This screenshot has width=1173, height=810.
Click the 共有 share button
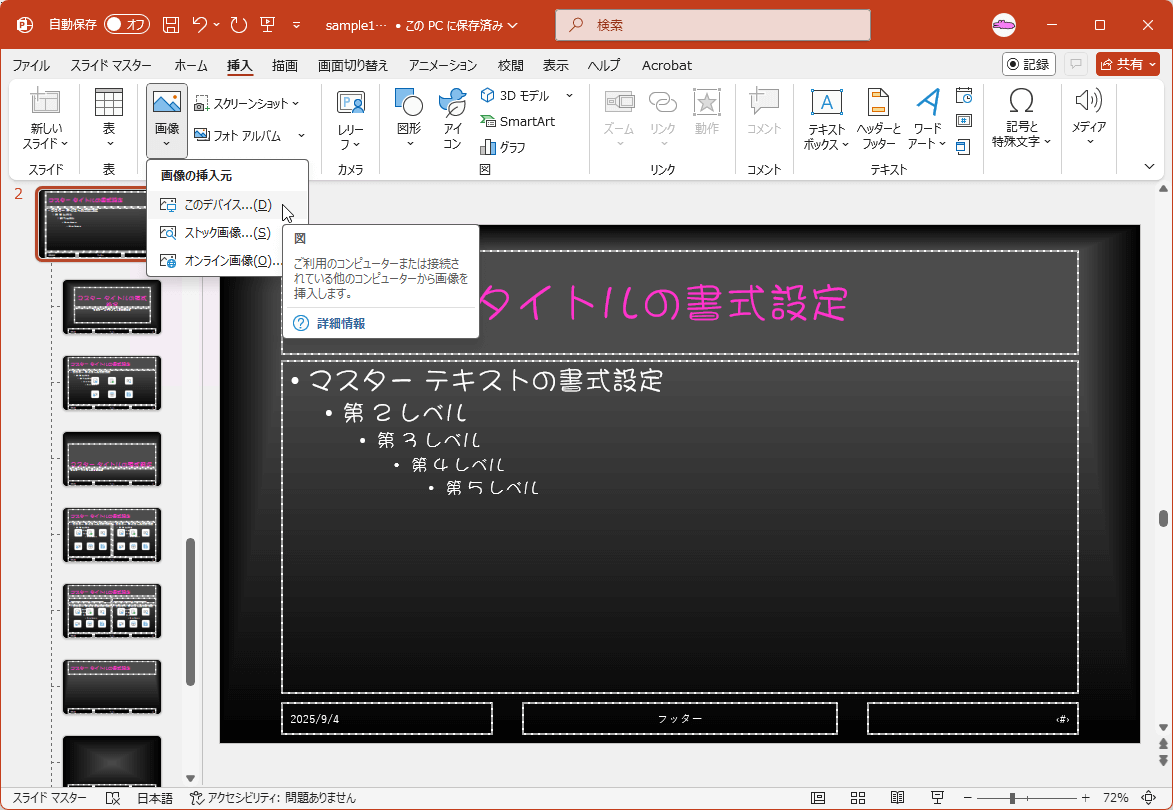(x=1127, y=64)
